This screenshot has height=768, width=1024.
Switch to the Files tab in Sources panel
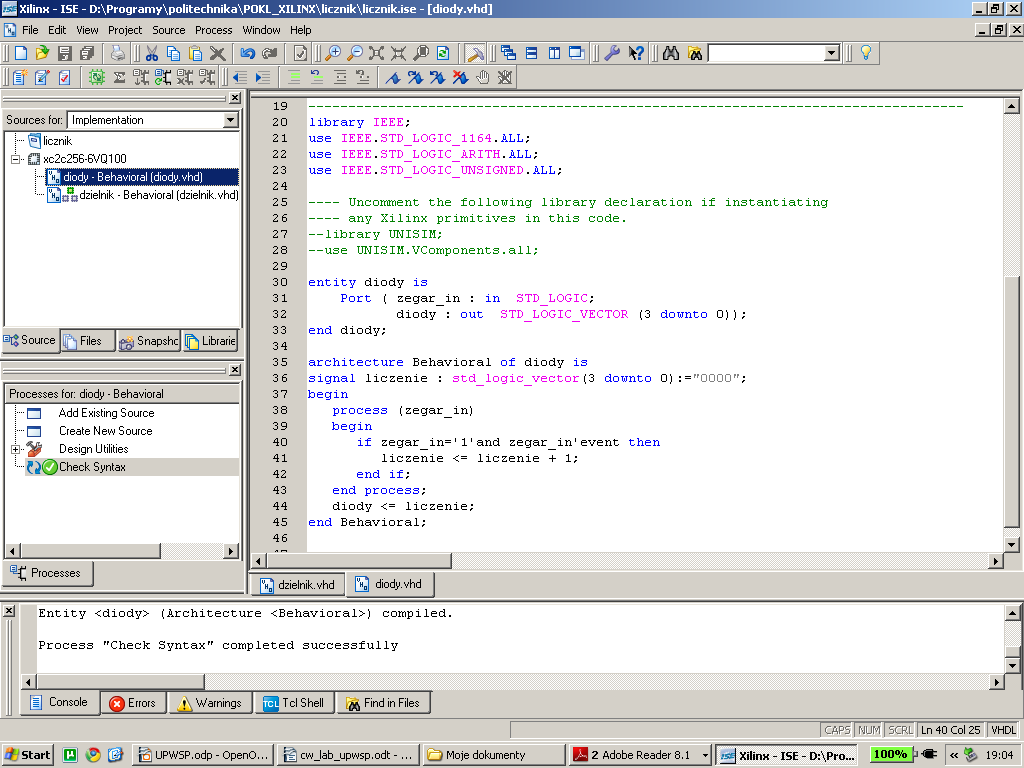[88, 341]
